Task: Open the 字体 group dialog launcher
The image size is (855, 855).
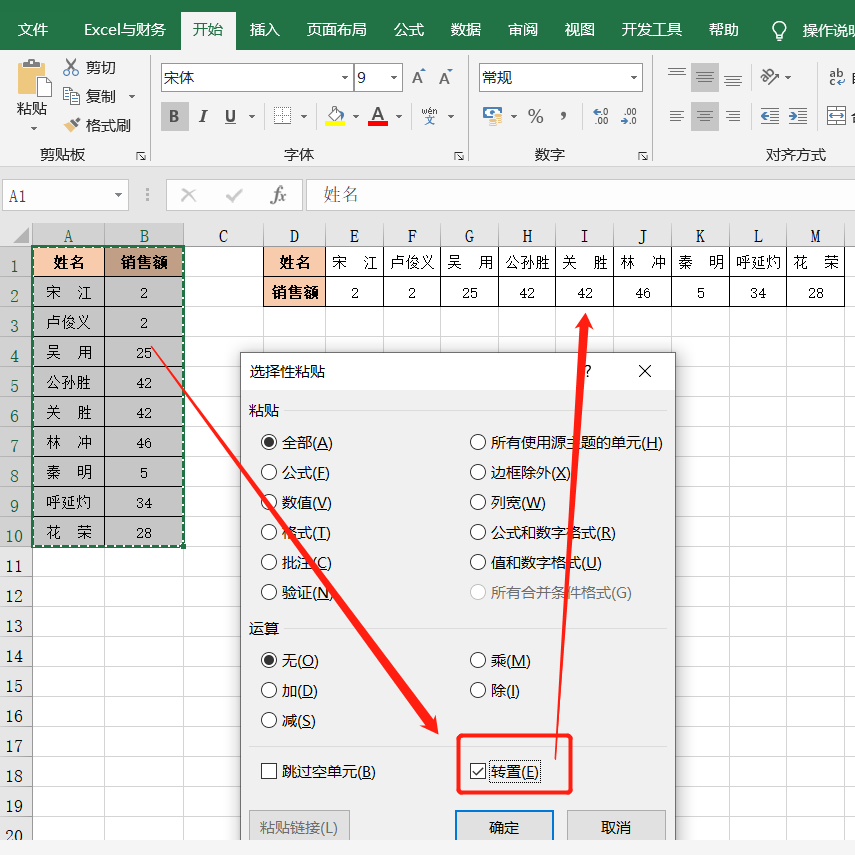Action: [x=459, y=156]
